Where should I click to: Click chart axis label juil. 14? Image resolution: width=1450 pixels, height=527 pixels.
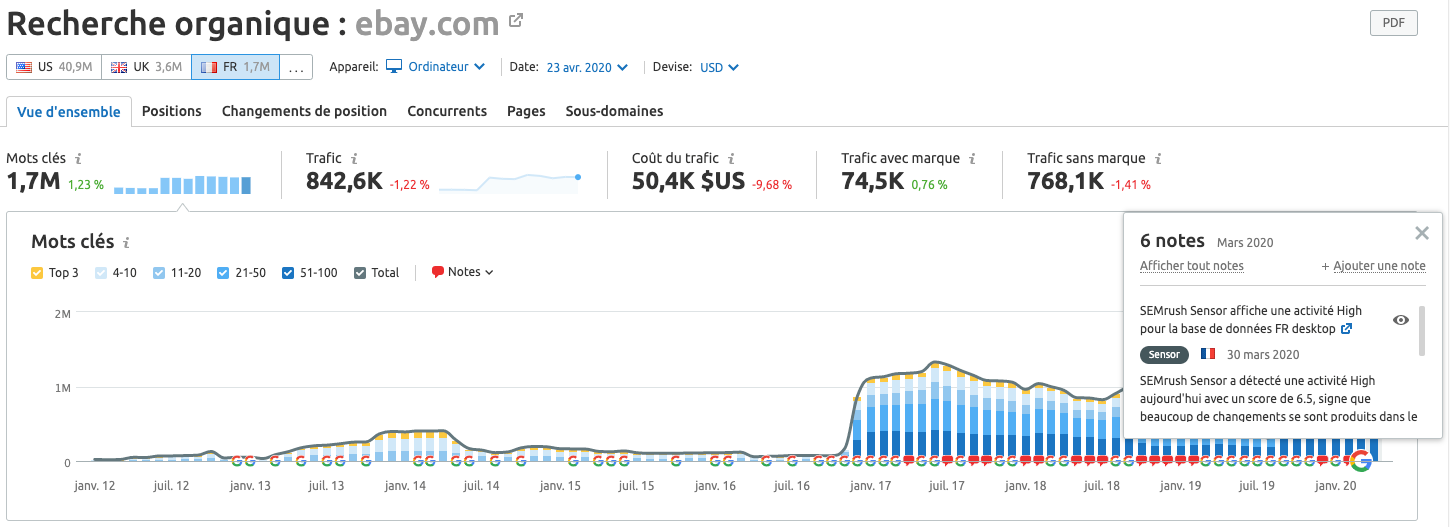pos(481,486)
